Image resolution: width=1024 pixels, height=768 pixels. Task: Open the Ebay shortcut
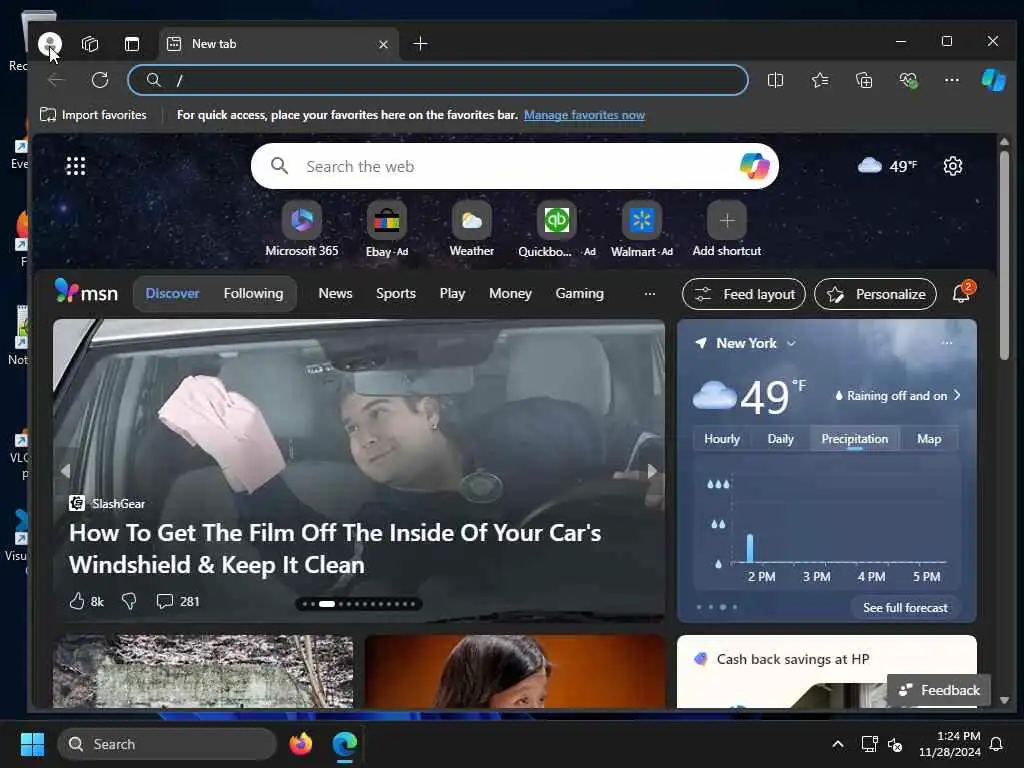(x=387, y=229)
